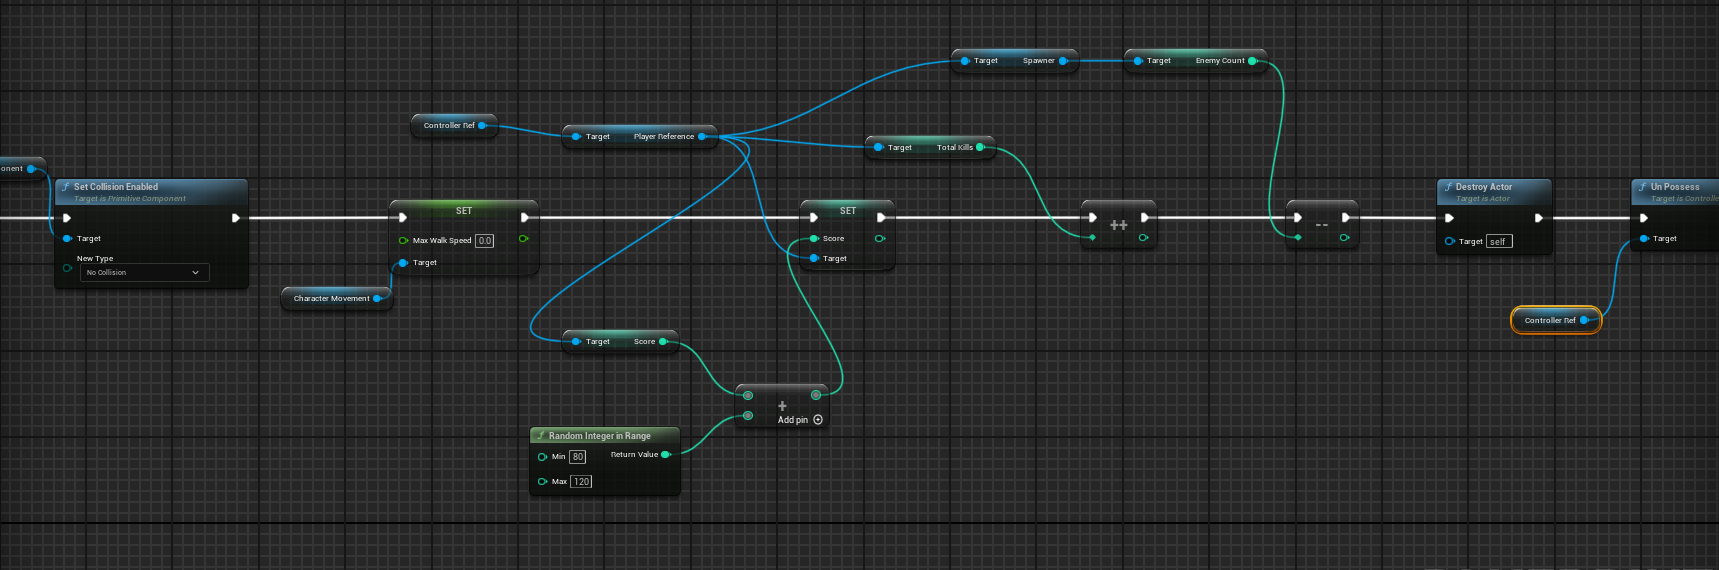1719x570 pixels.
Task: Click add node bottom input pin
Action: coord(748,415)
